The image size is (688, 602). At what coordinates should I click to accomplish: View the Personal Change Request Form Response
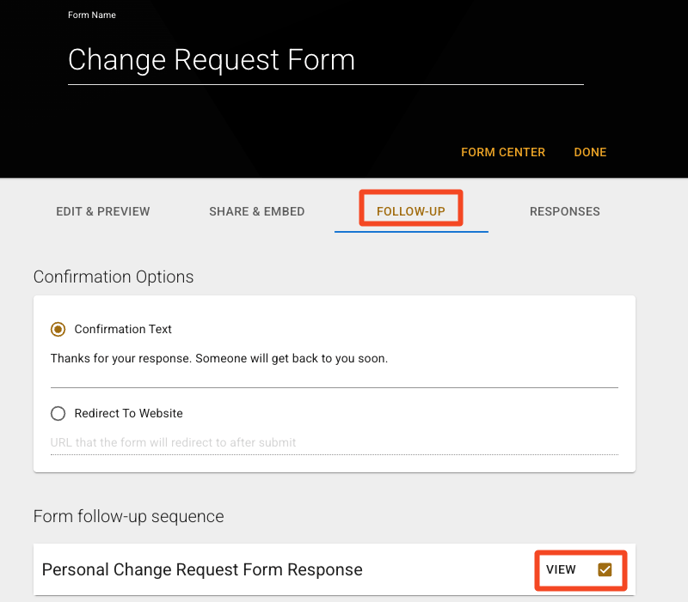561,570
